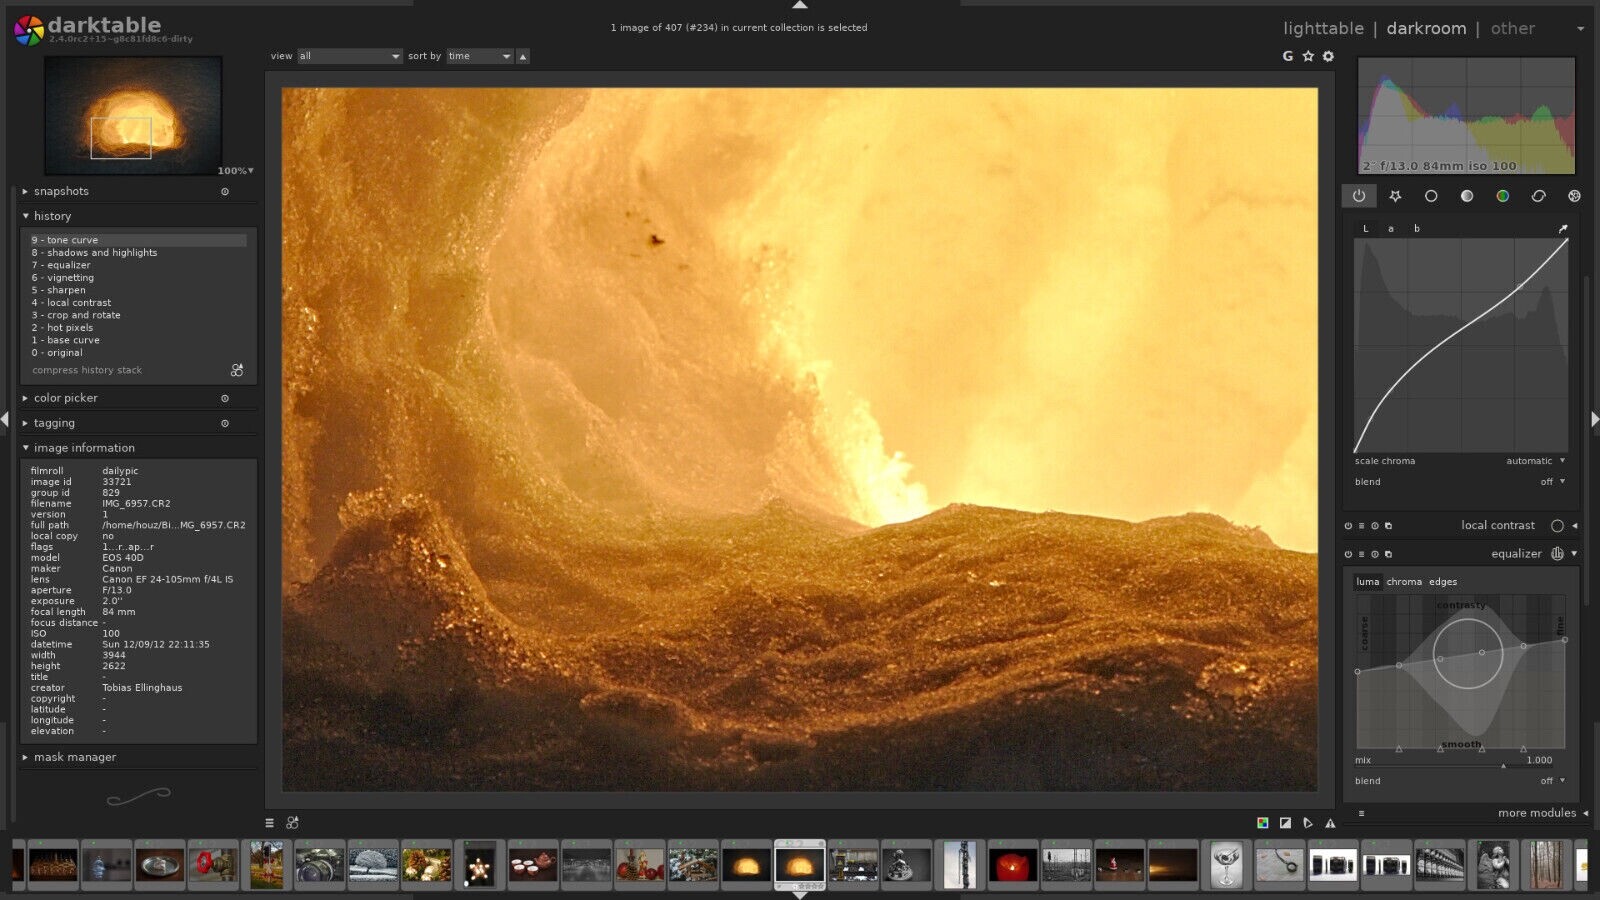The image size is (1600, 900).
Task: Activate the tone curve color picker eyedropper
Action: (x=1563, y=228)
